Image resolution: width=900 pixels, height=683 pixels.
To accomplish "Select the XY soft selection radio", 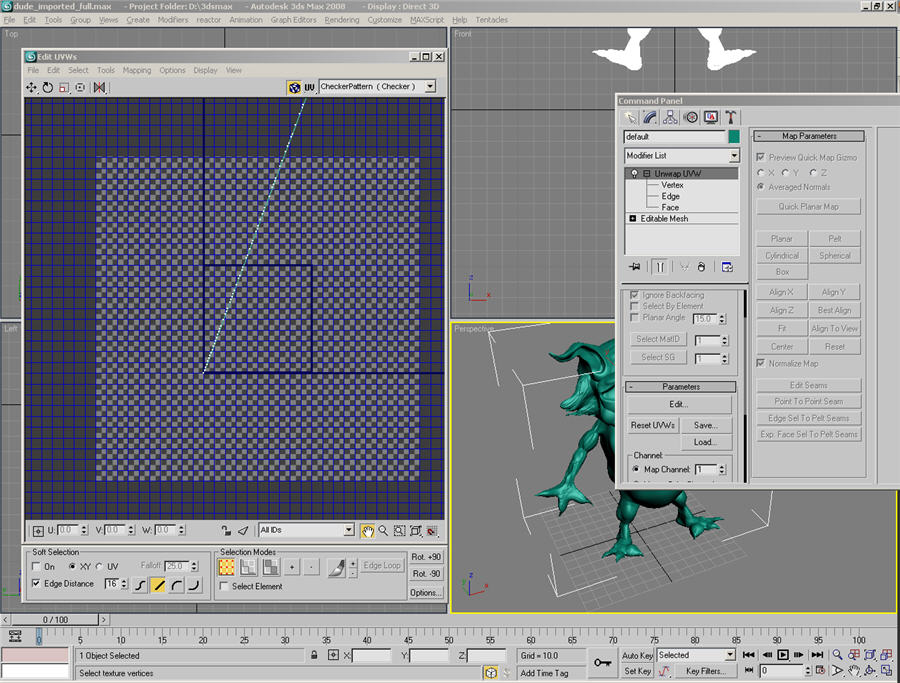I will [72, 566].
